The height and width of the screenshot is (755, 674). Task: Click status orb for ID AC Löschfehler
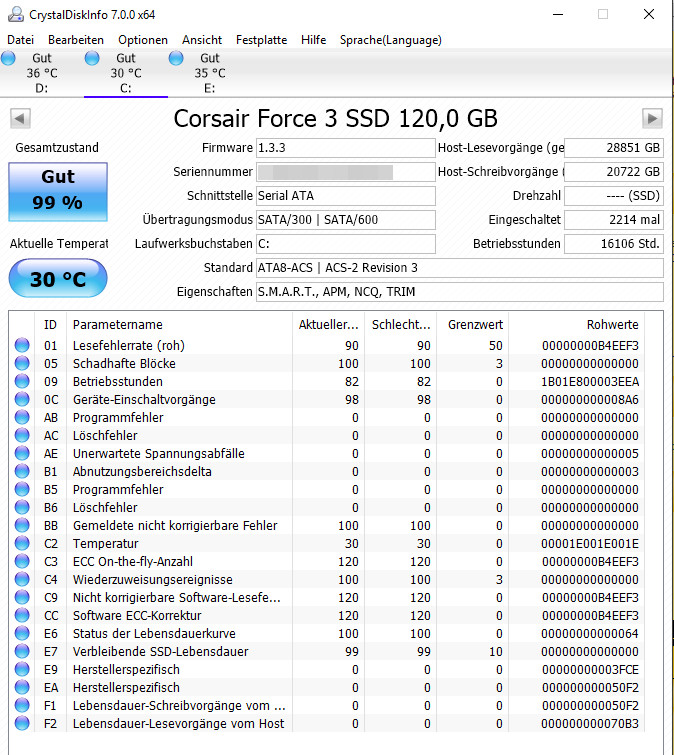(x=22, y=435)
